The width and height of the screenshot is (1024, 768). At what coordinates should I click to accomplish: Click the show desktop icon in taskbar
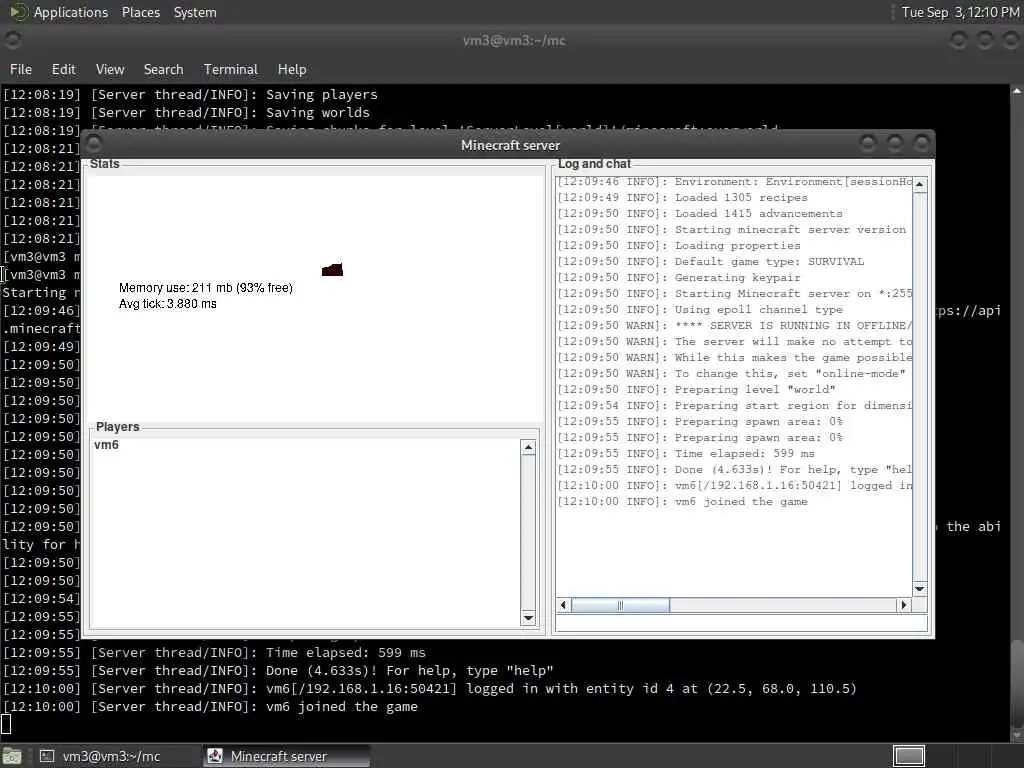(12, 756)
